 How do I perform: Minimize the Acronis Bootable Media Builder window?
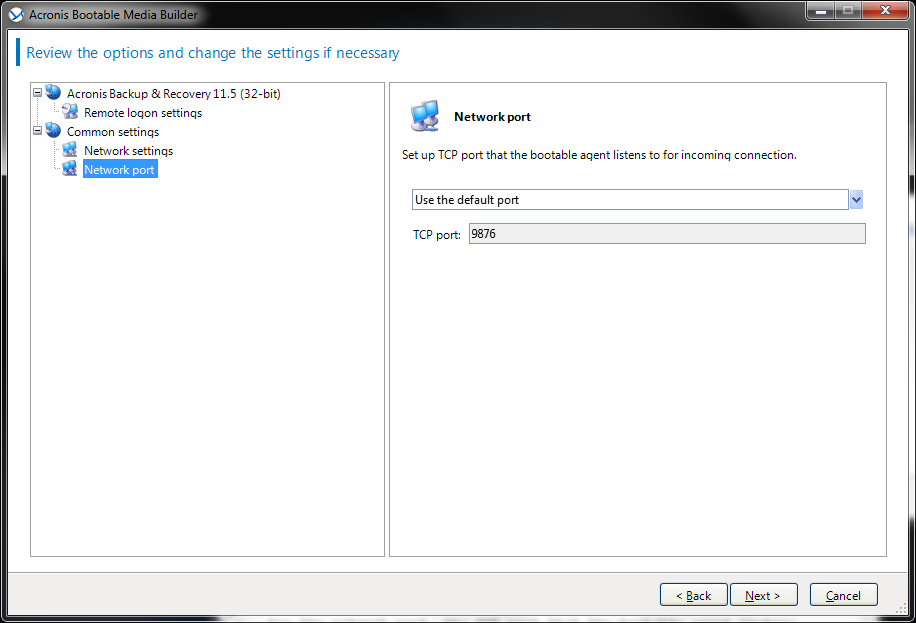click(x=821, y=11)
